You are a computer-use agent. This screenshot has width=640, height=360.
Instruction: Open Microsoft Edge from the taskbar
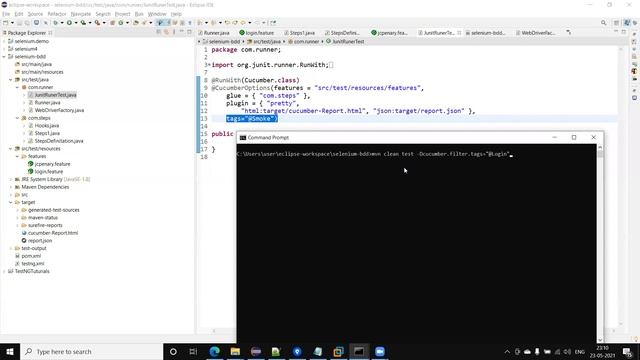click(214, 351)
